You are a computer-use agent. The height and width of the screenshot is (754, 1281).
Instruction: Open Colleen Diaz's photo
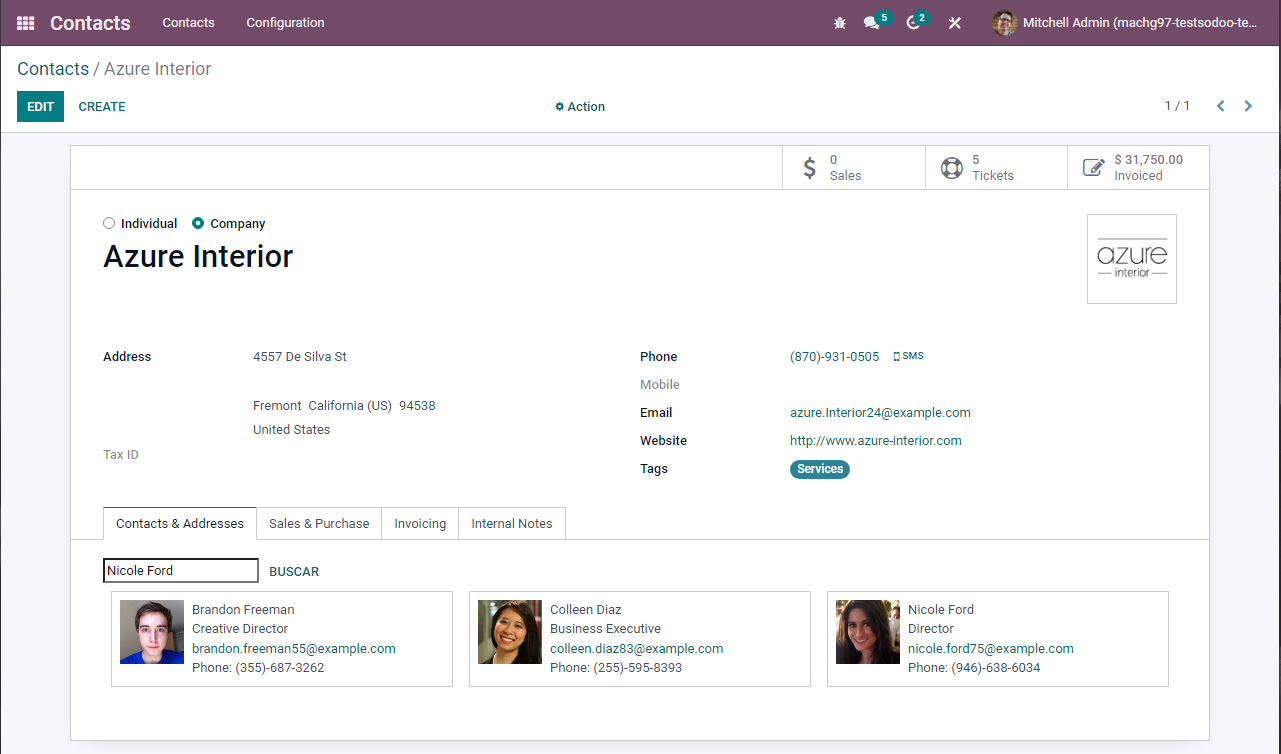pos(510,632)
